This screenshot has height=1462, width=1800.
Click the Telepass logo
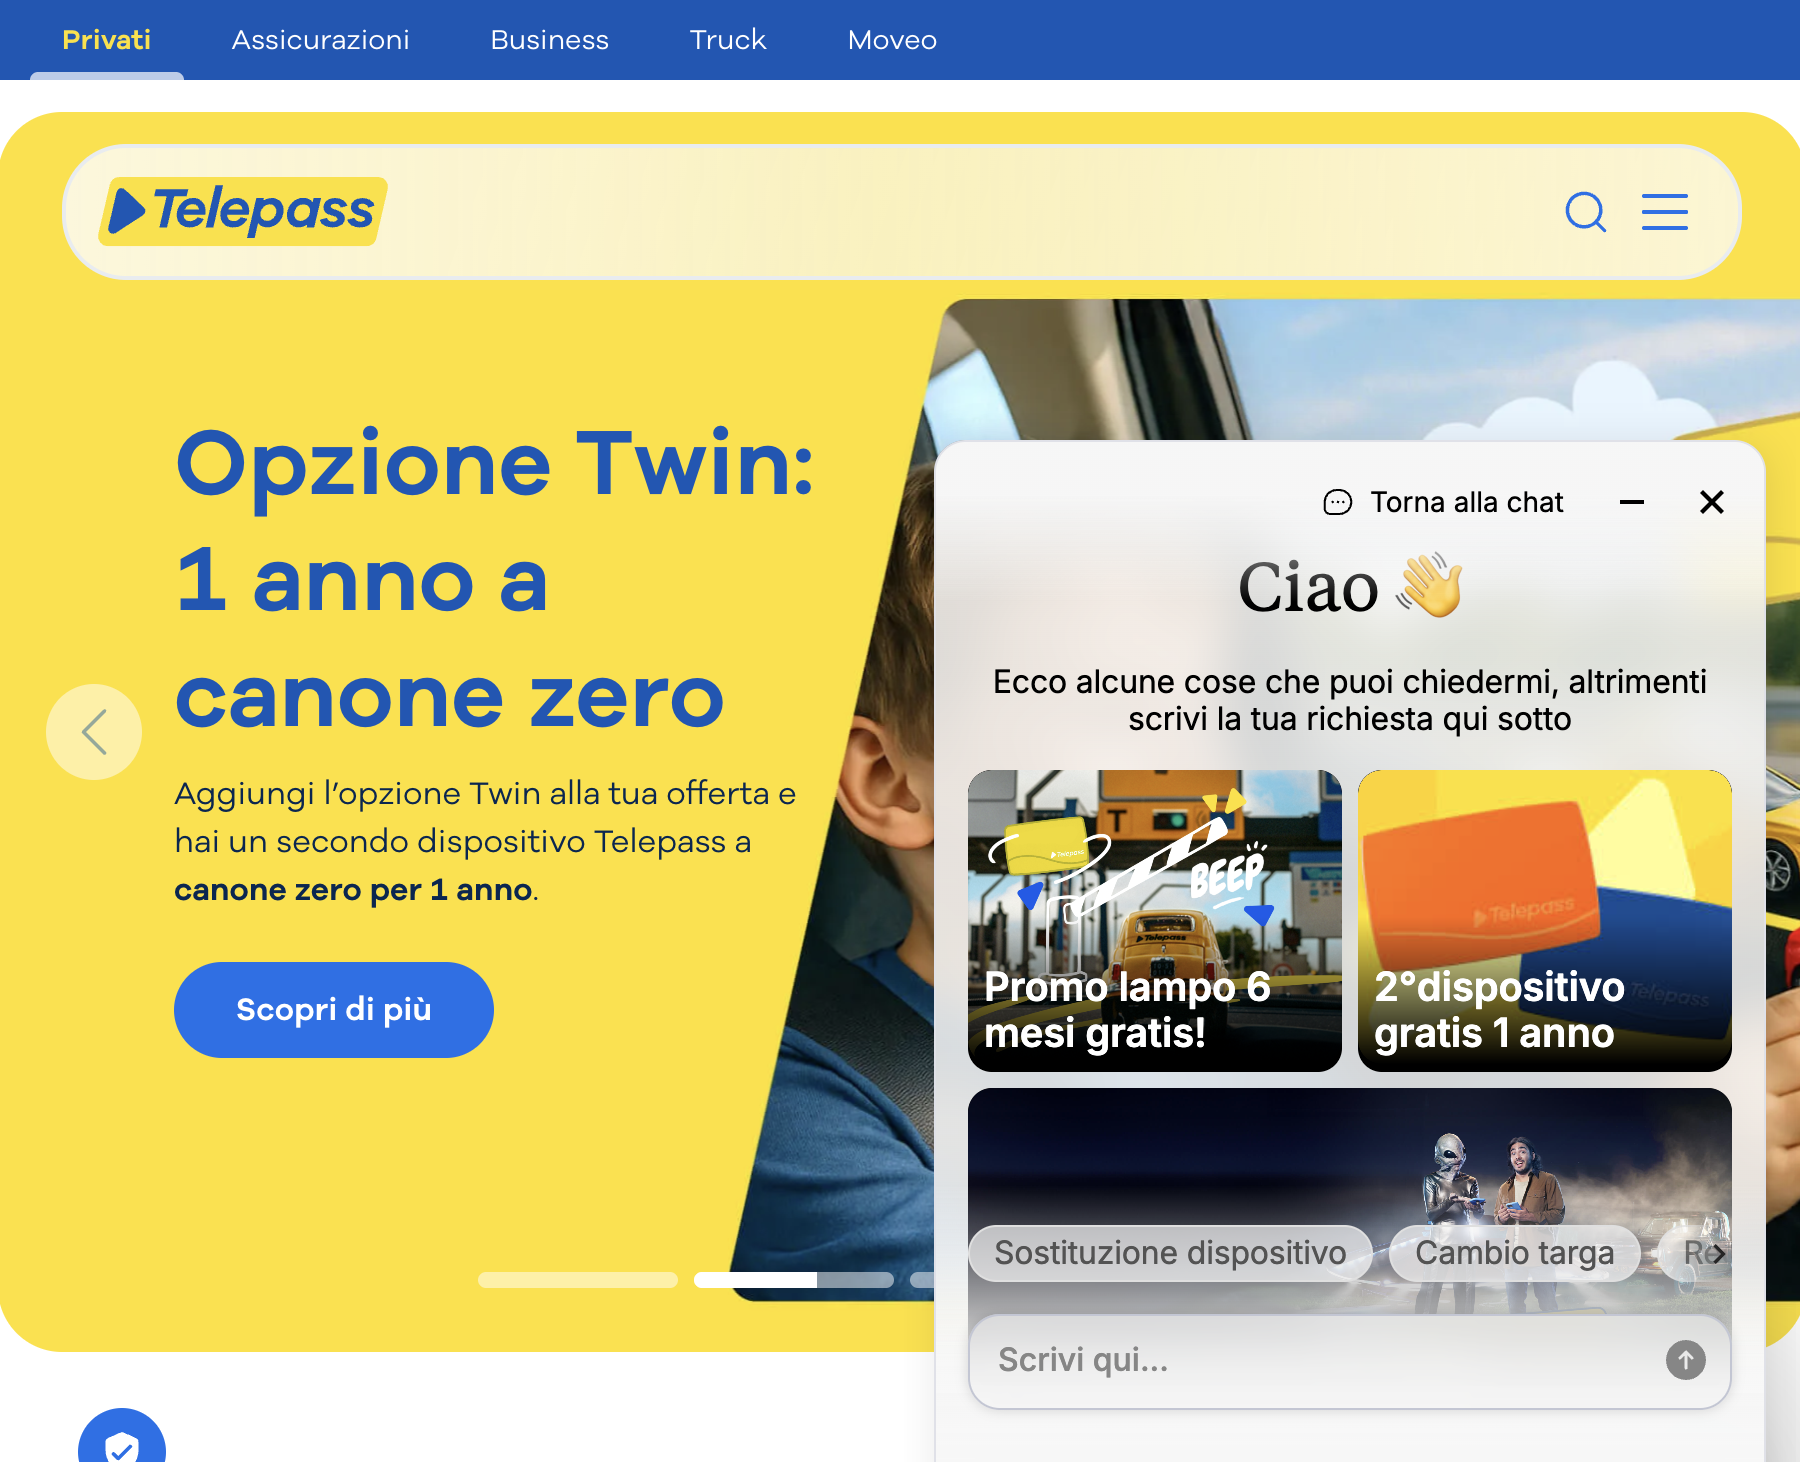243,211
